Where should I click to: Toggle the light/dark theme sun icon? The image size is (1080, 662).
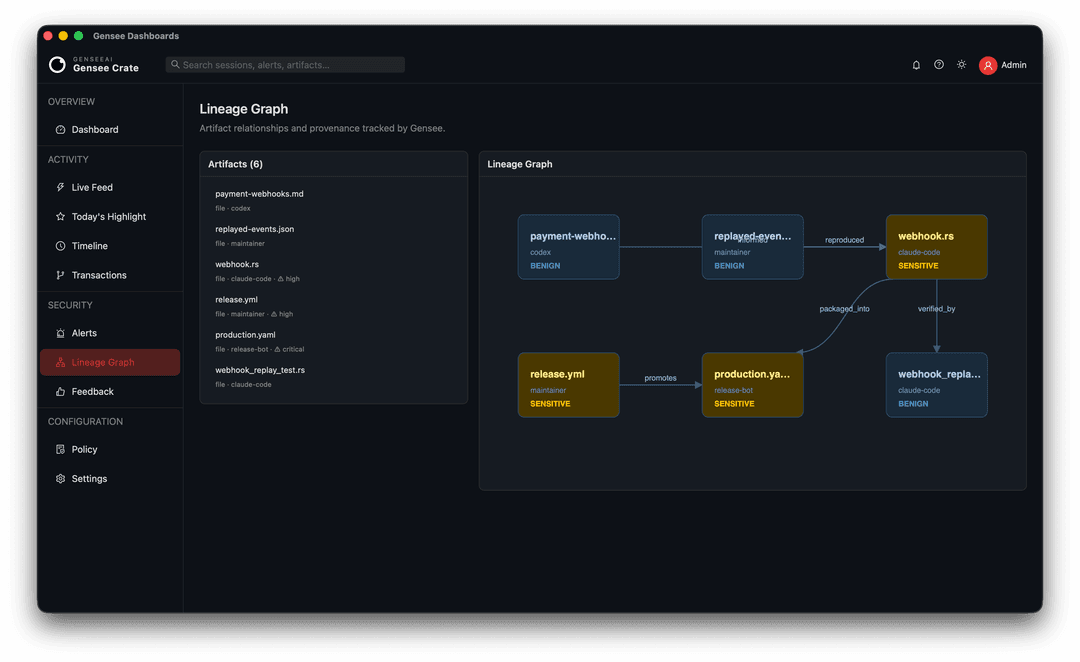click(x=962, y=65)
